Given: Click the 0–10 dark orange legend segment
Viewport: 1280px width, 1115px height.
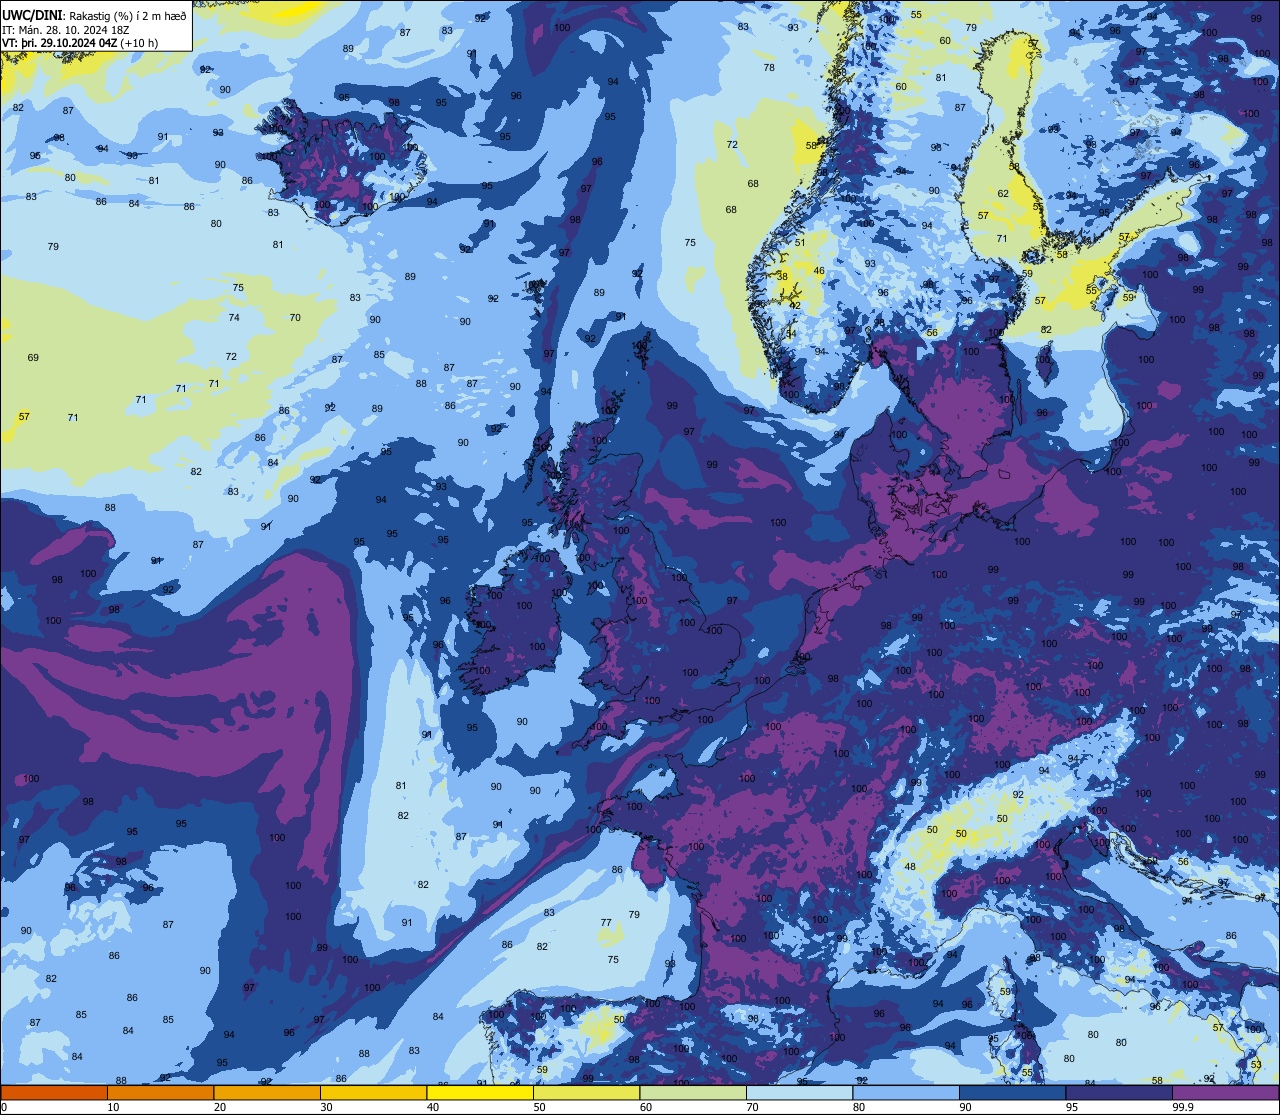Looking at the screenshot, I should tap(54, 1092).
